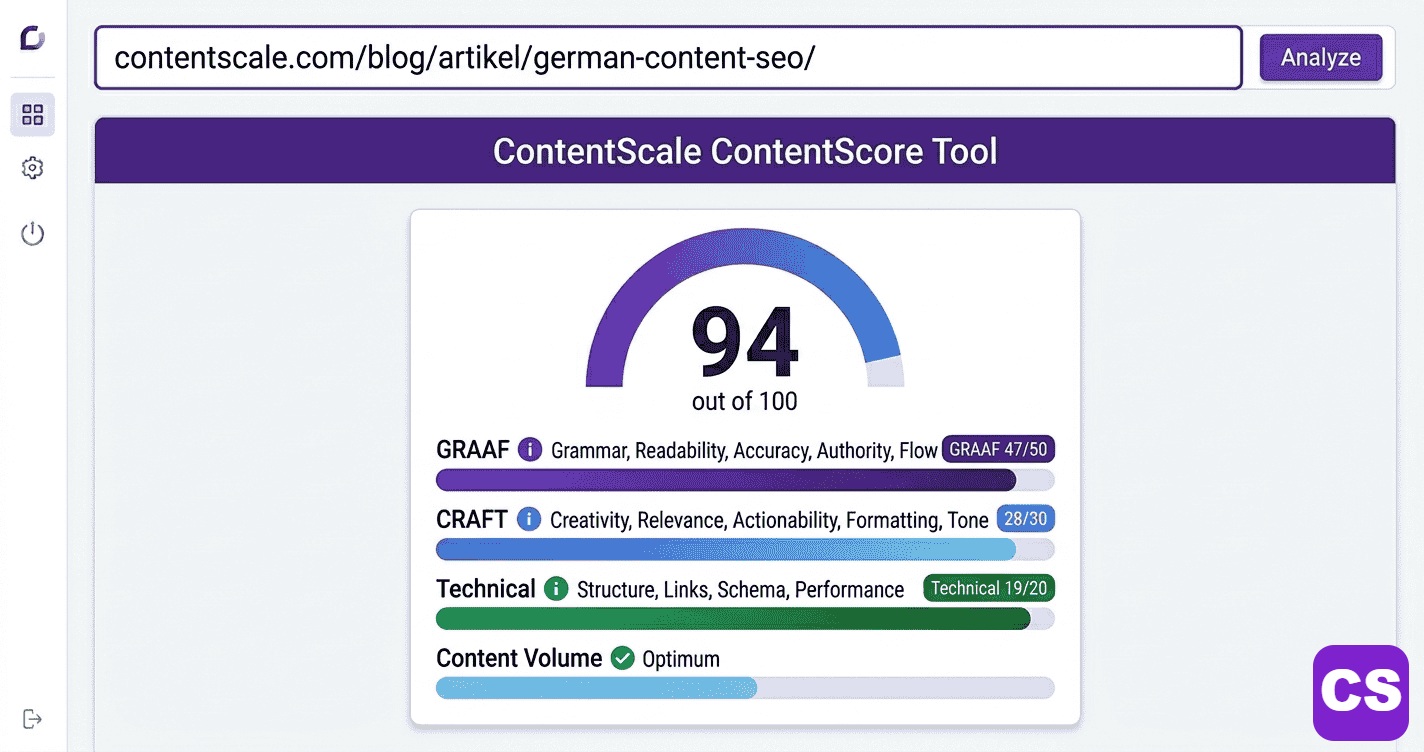Click the Technical green progress bar

(x=732, y=618)
